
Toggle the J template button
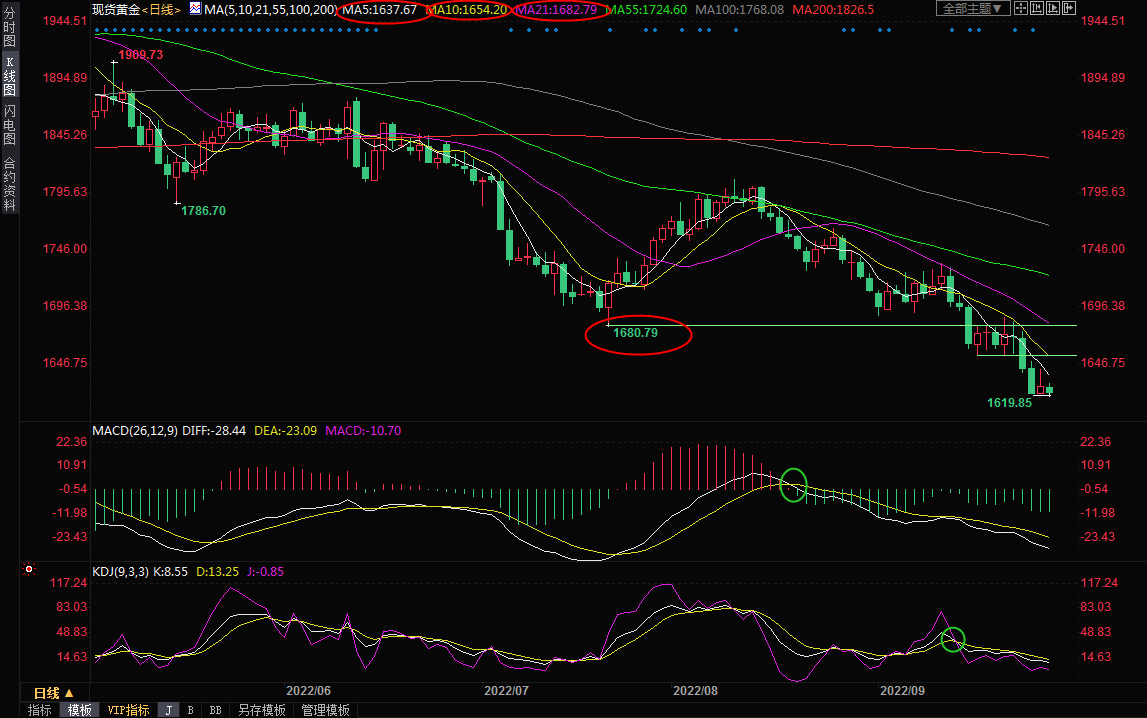pos(168,710)
